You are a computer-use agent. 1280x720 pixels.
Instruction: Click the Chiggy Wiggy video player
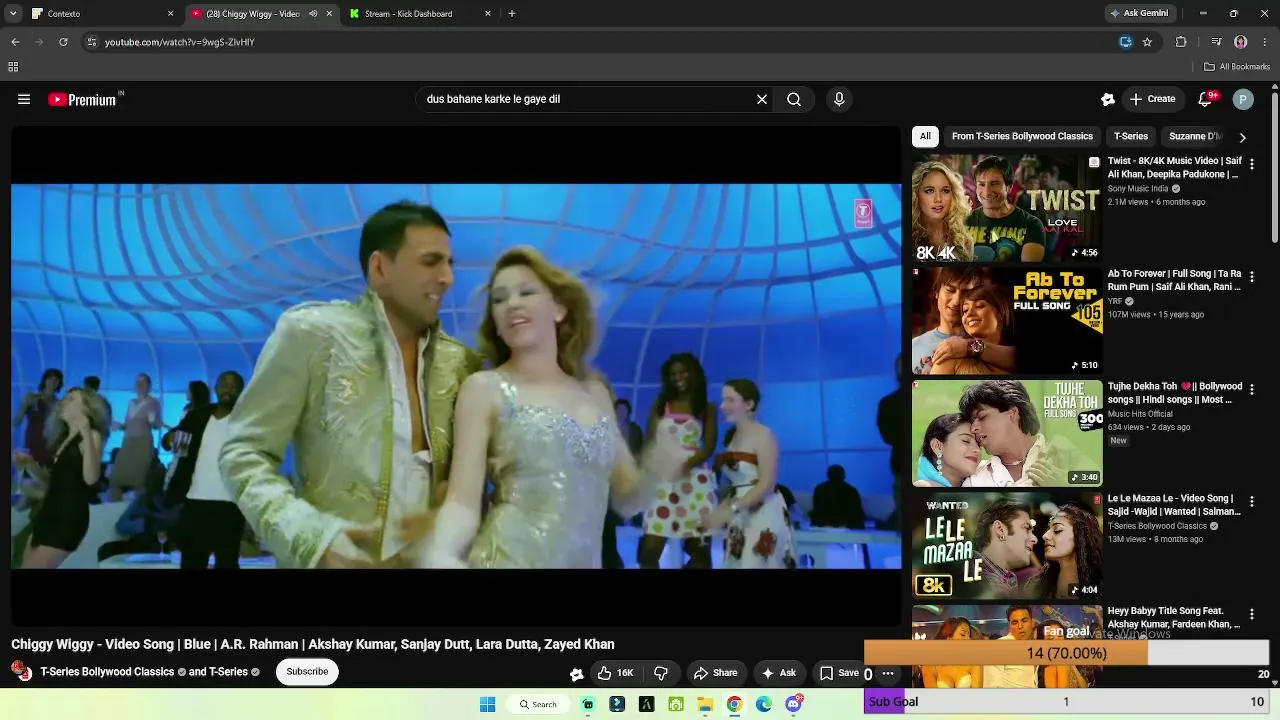(x=456, y=376)
